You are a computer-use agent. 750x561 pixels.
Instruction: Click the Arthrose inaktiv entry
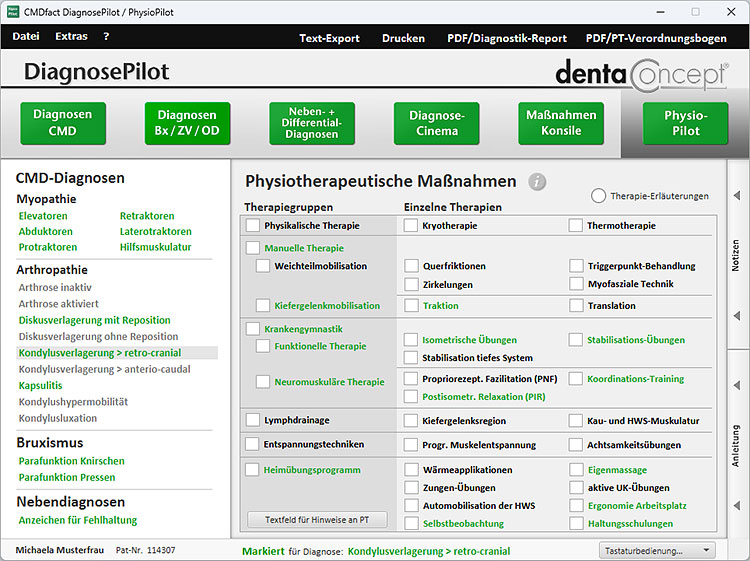(55, 287)
